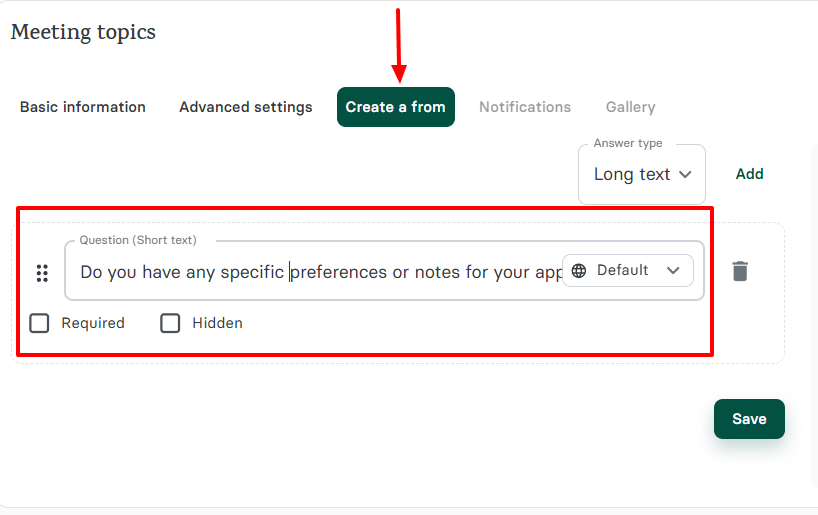The width and height of the screenshot is (818, 515).
Task: Switch to the Basic information tab
Action: tap(83, 107)
